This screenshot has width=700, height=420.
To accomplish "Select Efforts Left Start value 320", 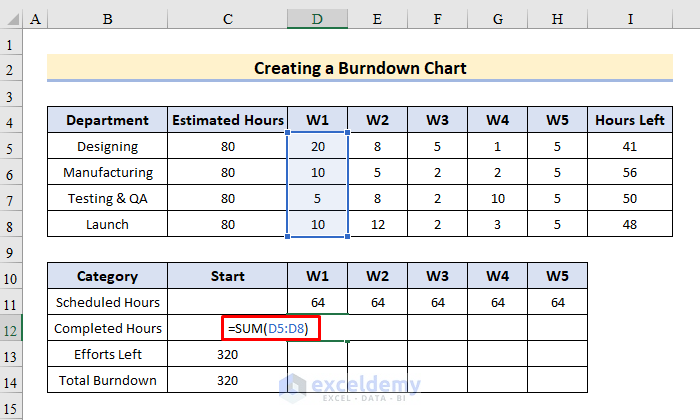I will 228,354.
